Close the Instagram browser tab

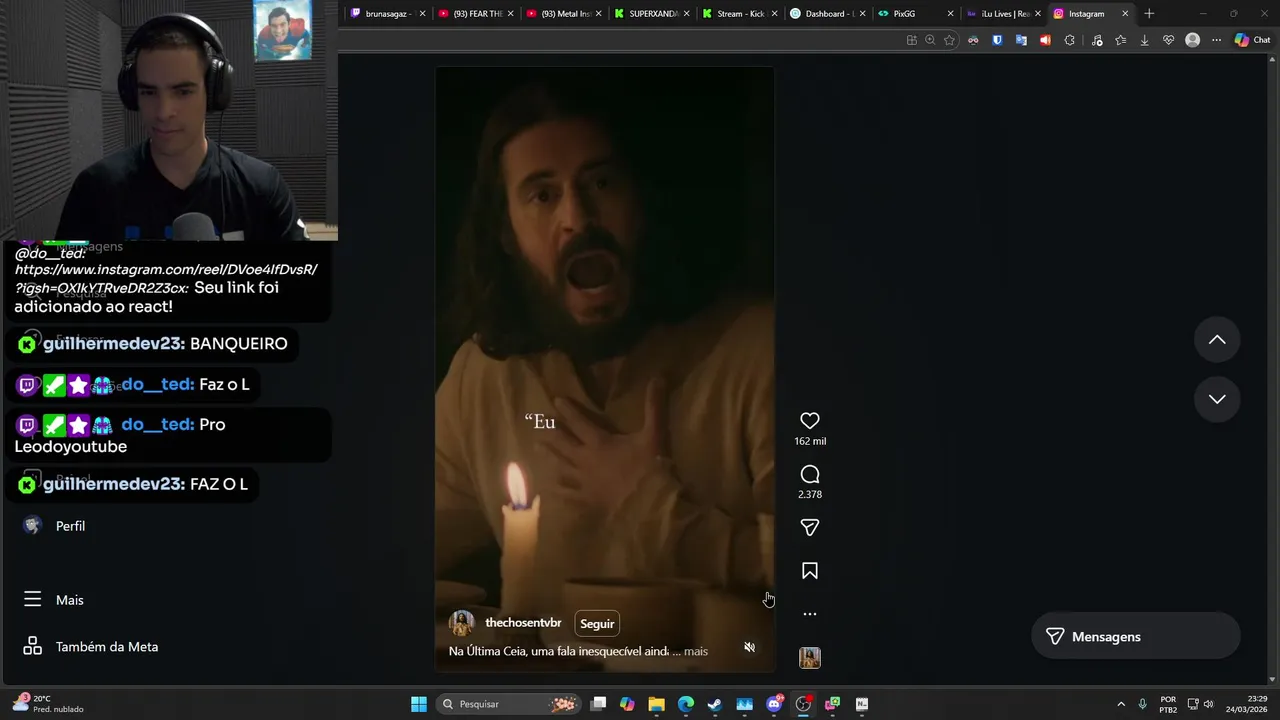click(1125, 14)
